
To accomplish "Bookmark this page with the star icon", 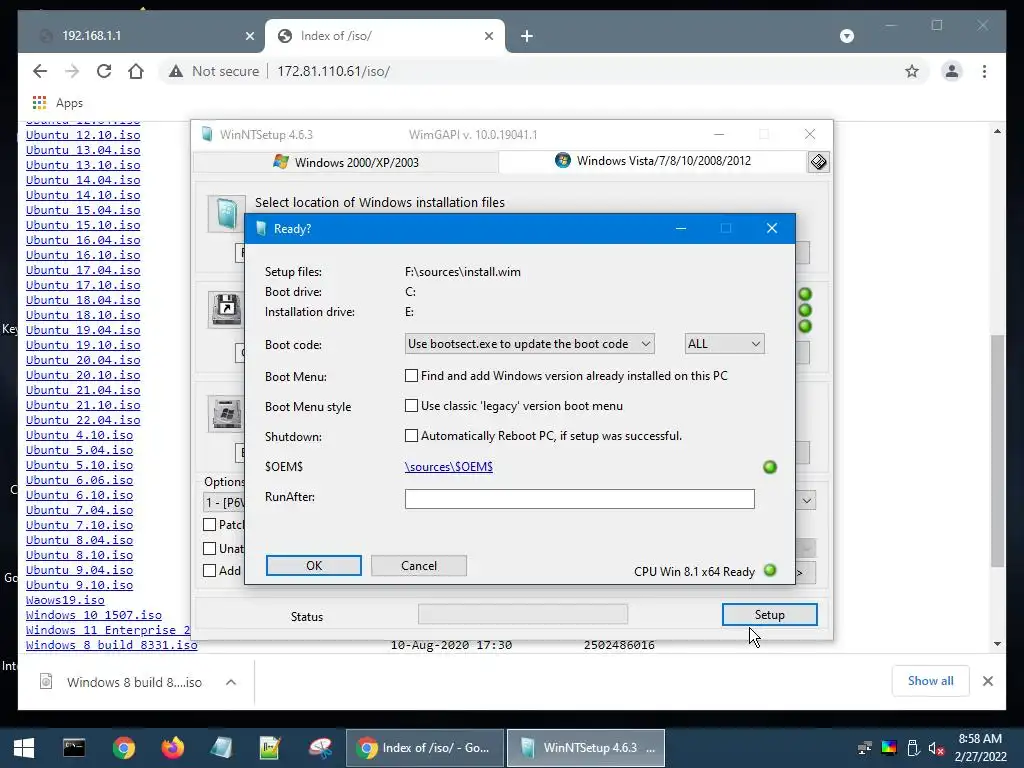I will [912, 71].
